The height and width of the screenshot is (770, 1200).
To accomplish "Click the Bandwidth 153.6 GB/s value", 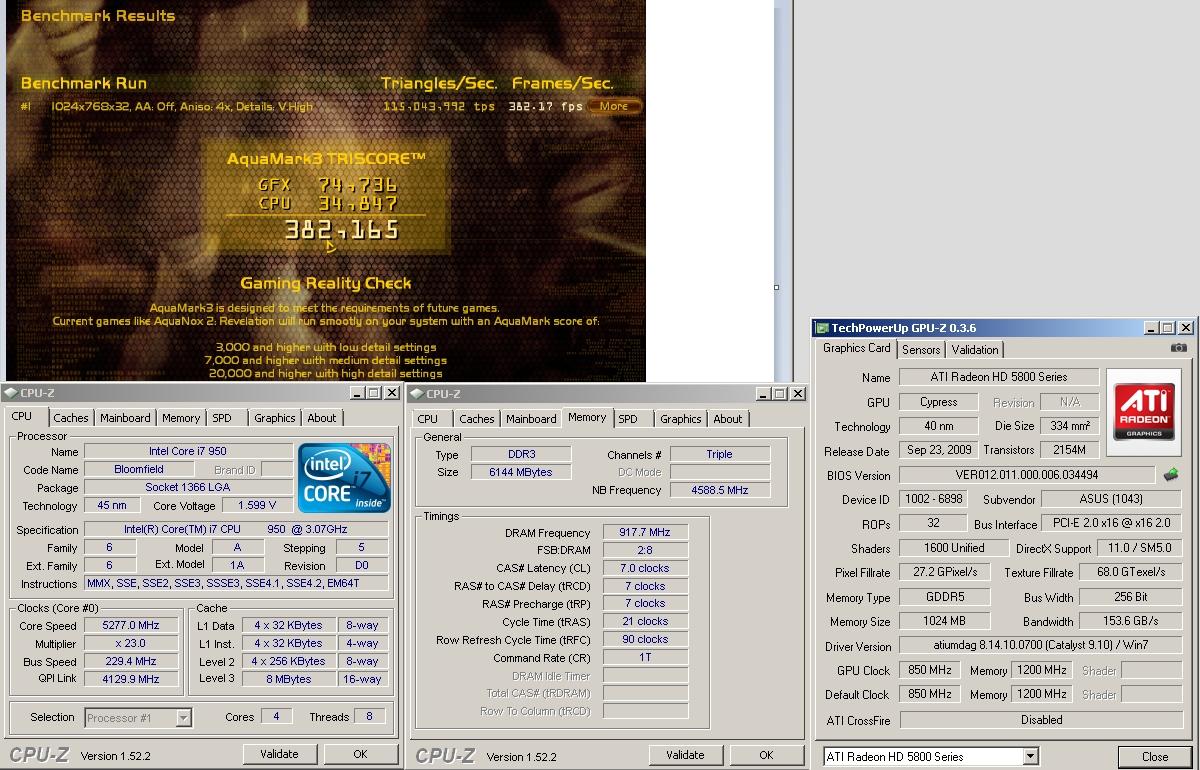I will point(1131,621).
